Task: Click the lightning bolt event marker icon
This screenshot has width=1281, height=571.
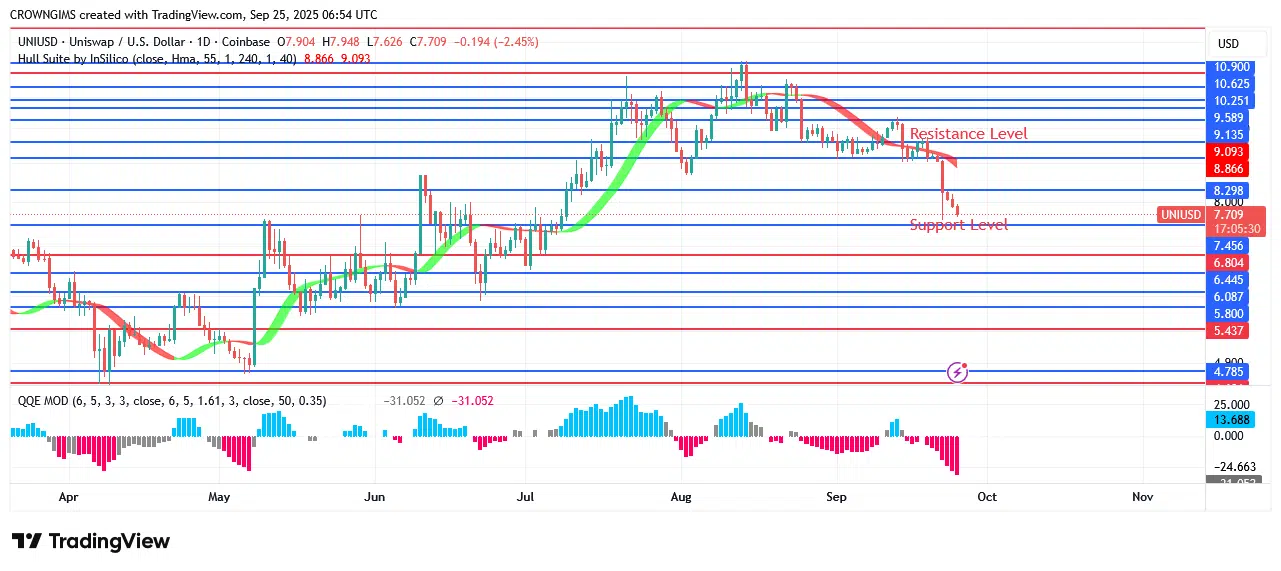Action: tap(957, 372)
